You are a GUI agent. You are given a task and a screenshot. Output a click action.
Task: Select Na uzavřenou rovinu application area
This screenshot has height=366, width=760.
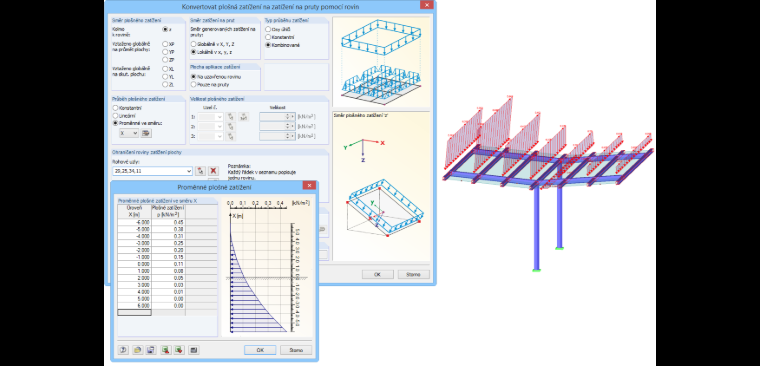193,77
